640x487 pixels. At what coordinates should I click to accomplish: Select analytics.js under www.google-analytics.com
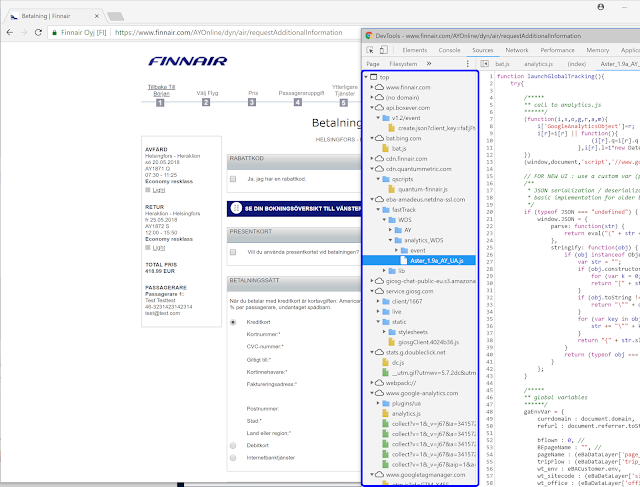pyautogui.click(x=406, y=414)
